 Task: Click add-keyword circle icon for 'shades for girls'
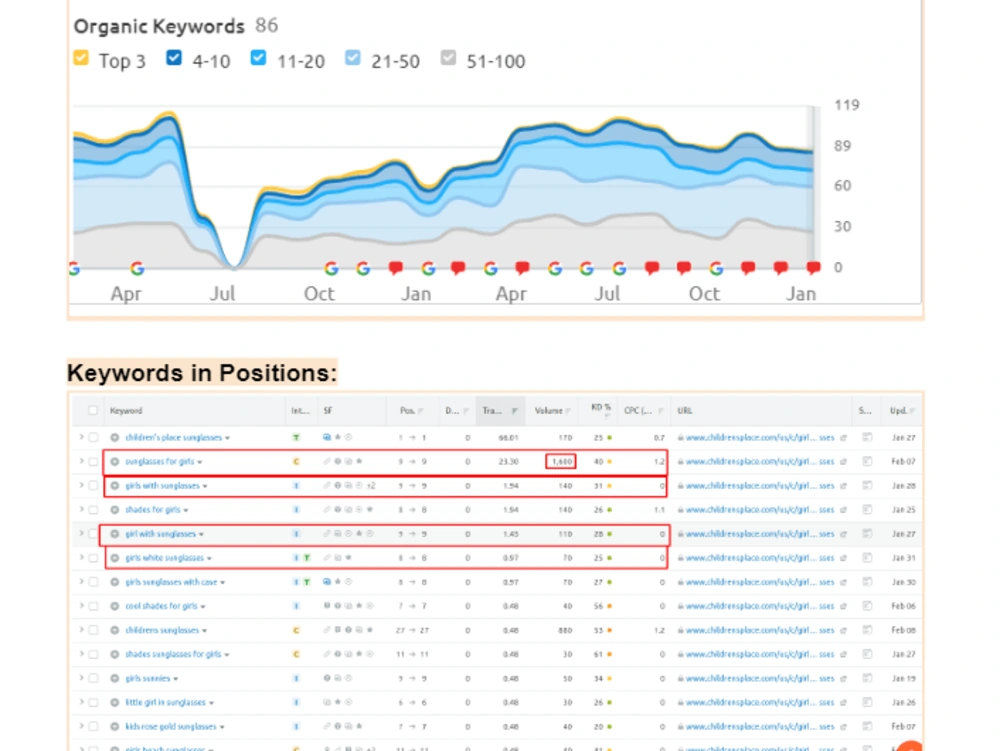115,510
